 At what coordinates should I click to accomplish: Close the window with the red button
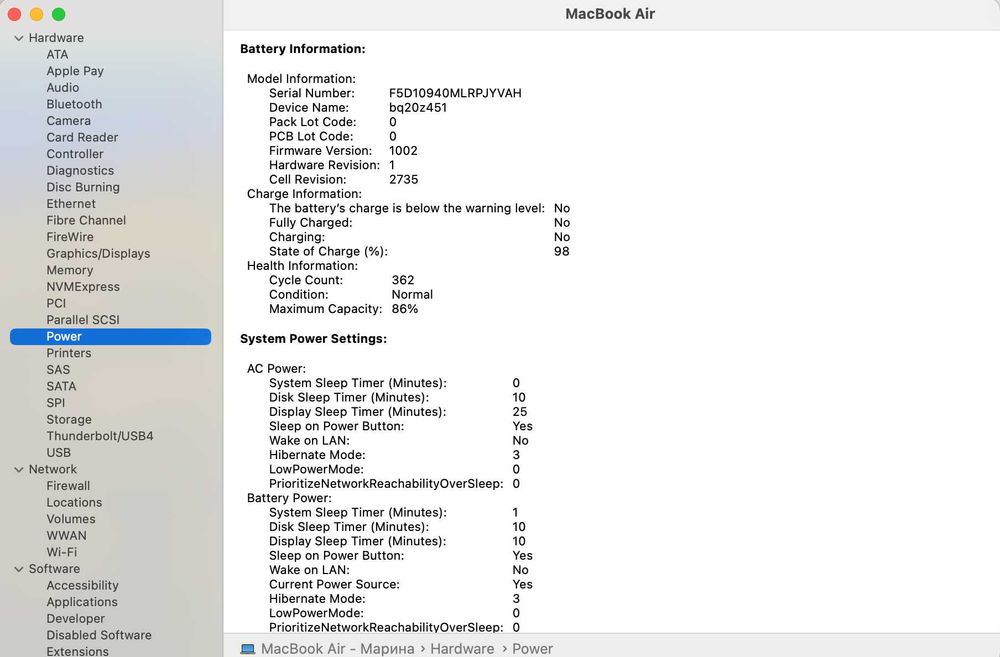click(15, 15)
